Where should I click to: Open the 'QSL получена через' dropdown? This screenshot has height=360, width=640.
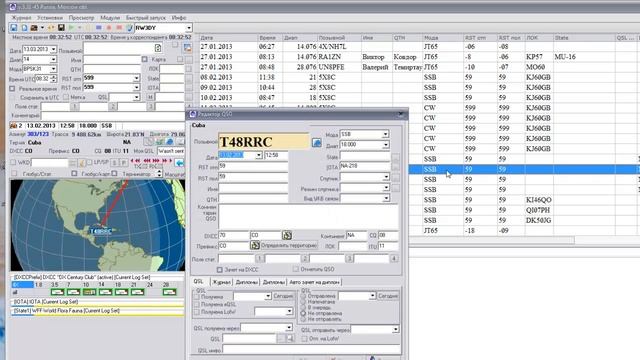289,327
